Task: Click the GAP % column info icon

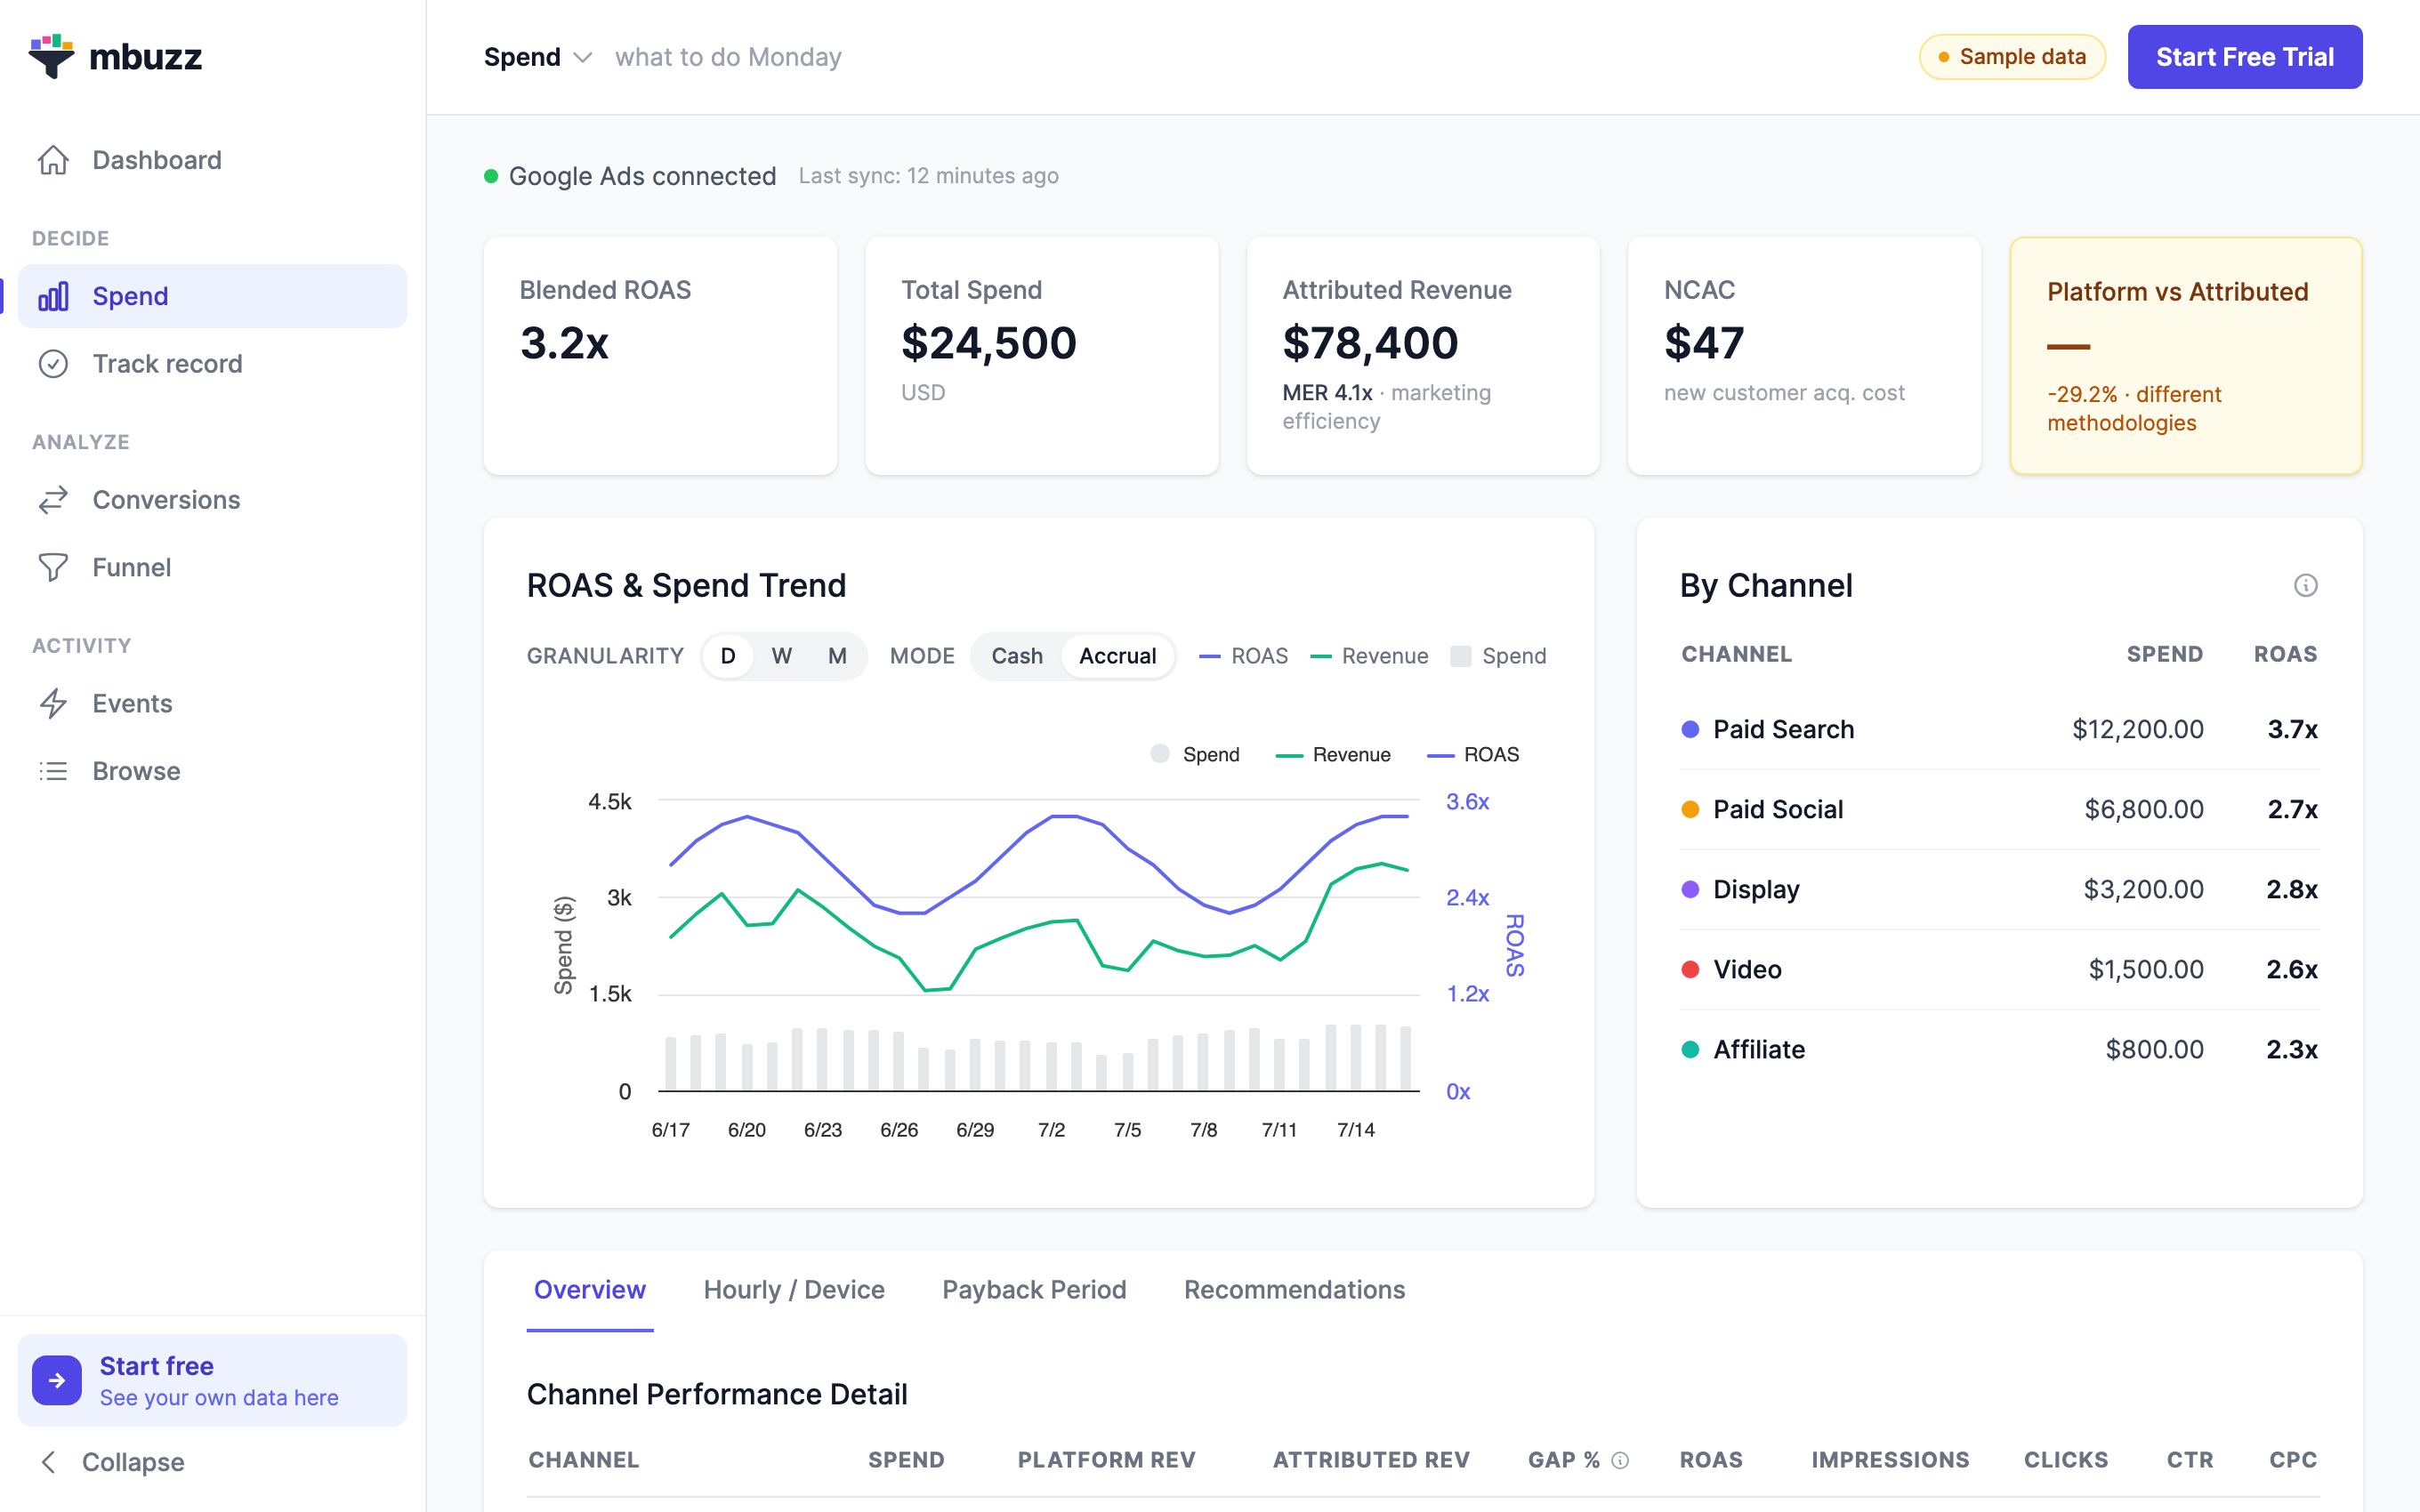Action: pos(1620,1460)
